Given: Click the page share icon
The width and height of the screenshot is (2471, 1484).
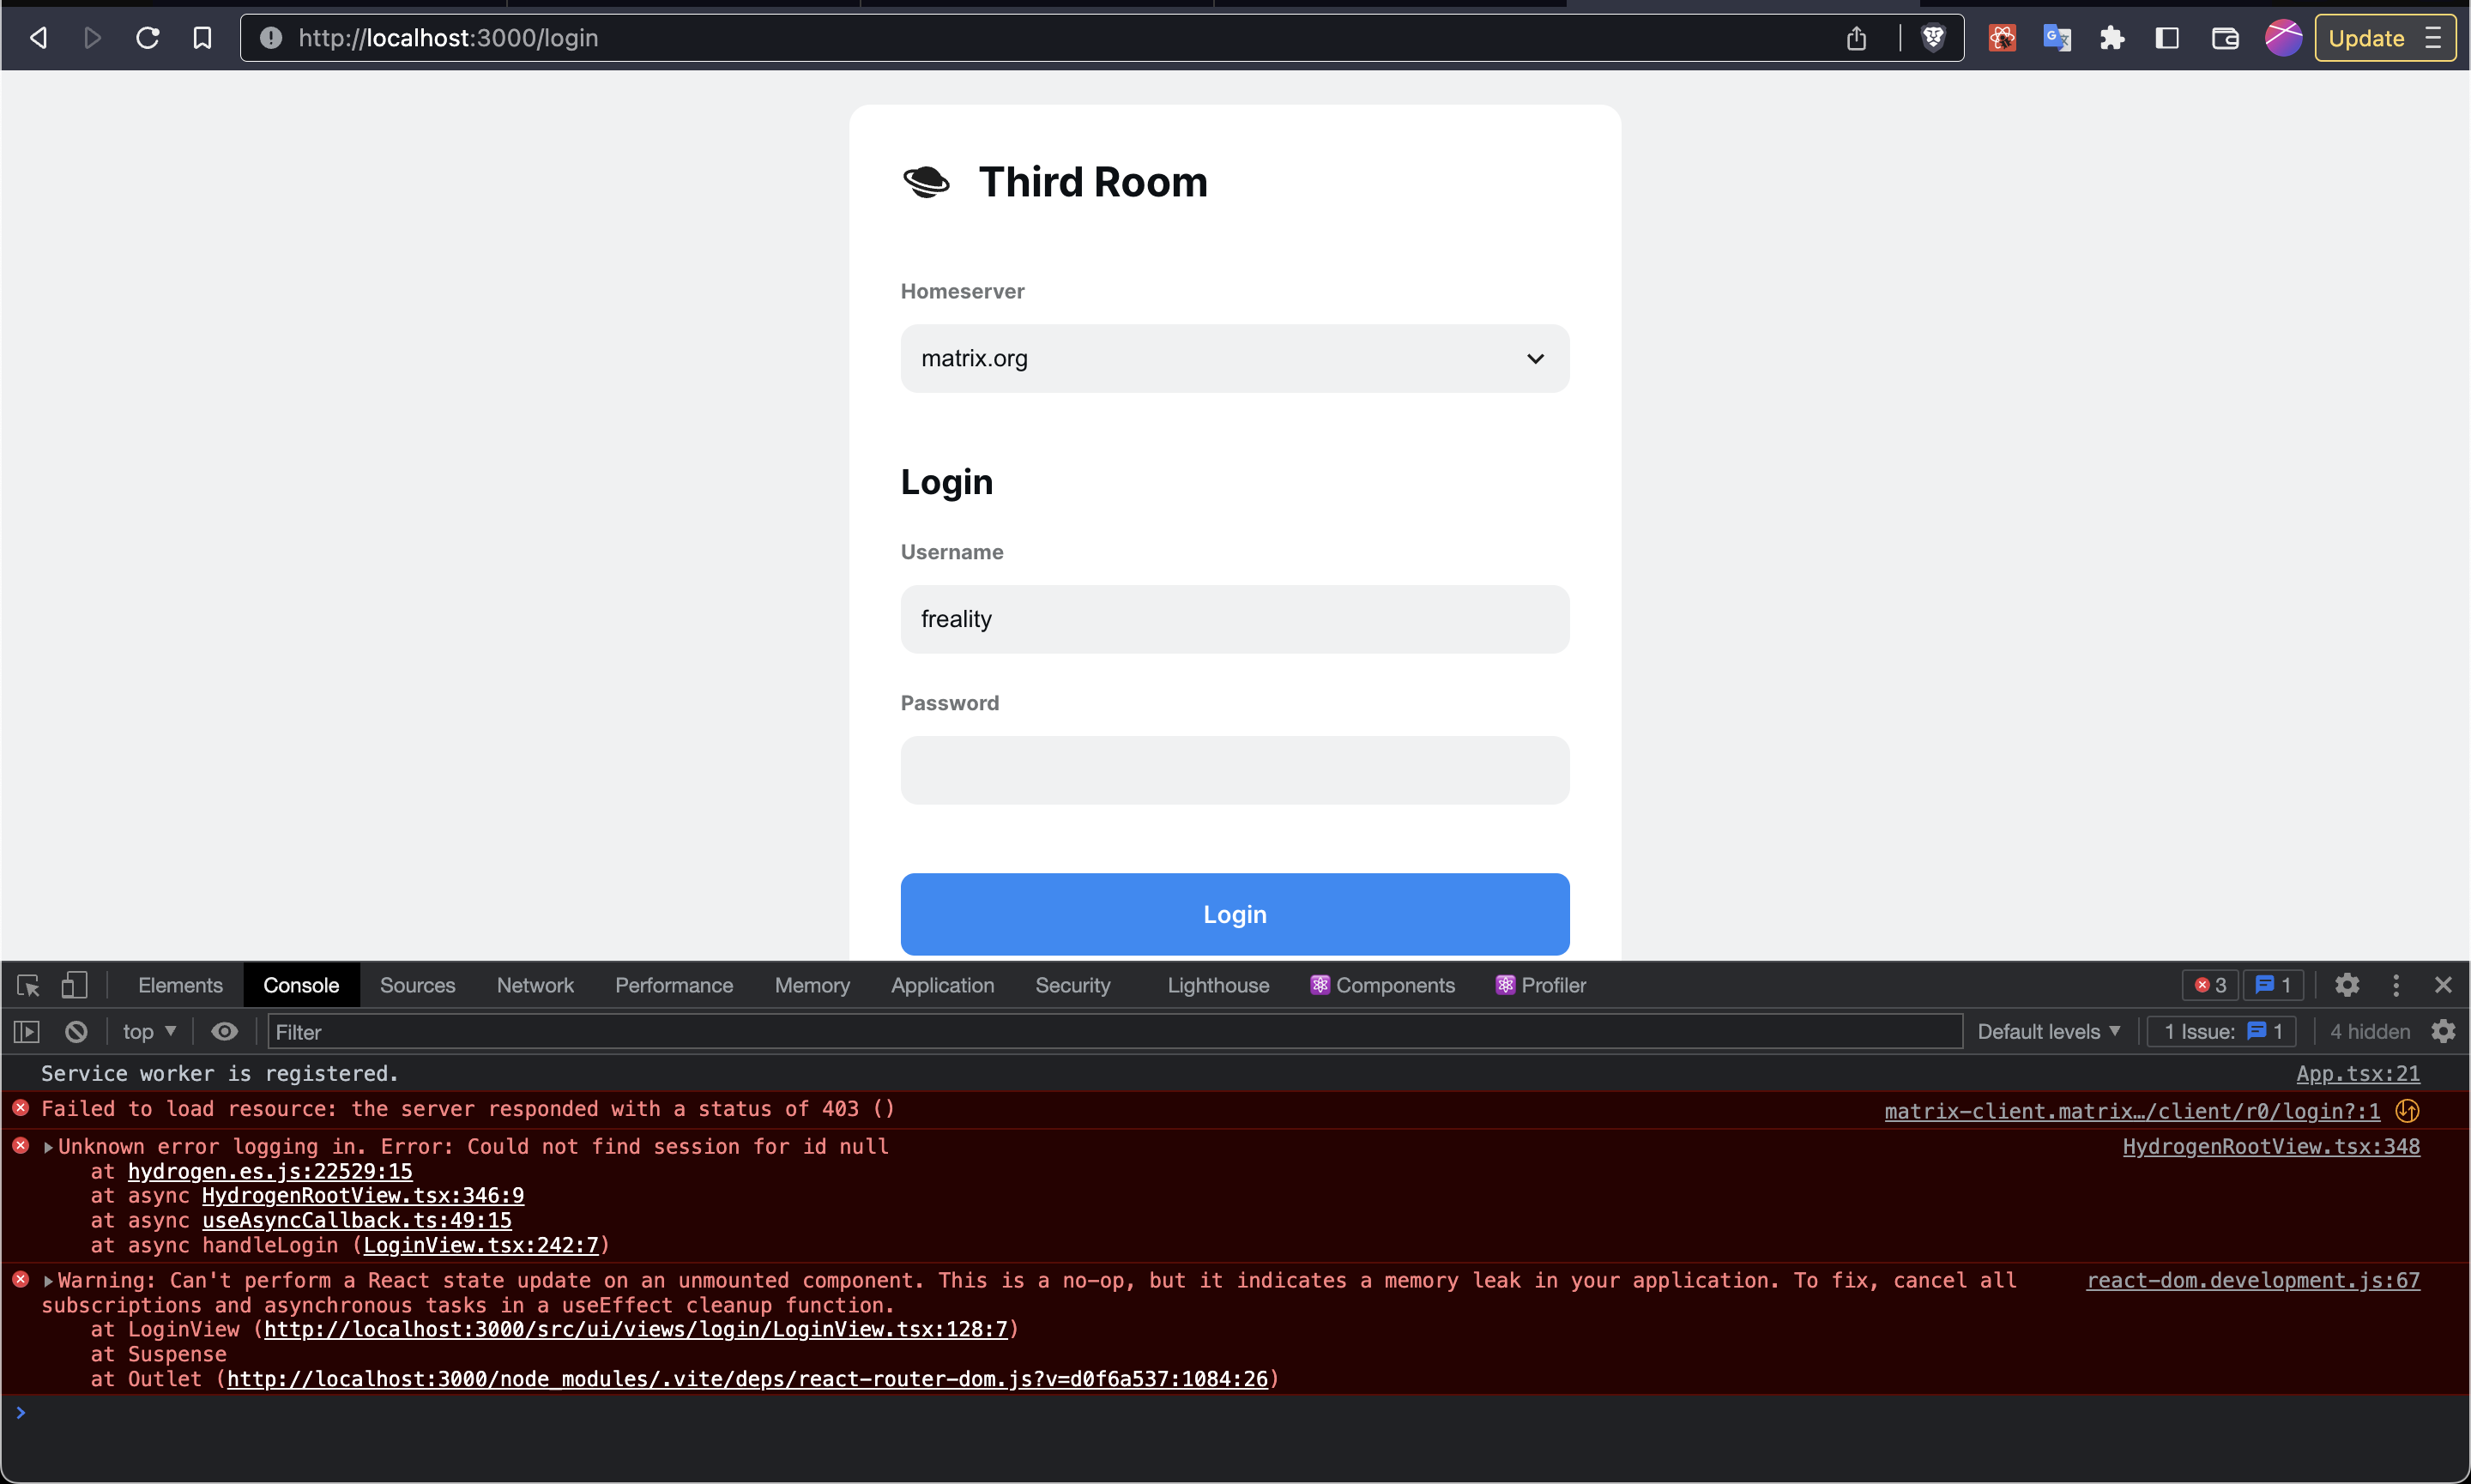Looking at the screenshot, I should pos(1856,37).
